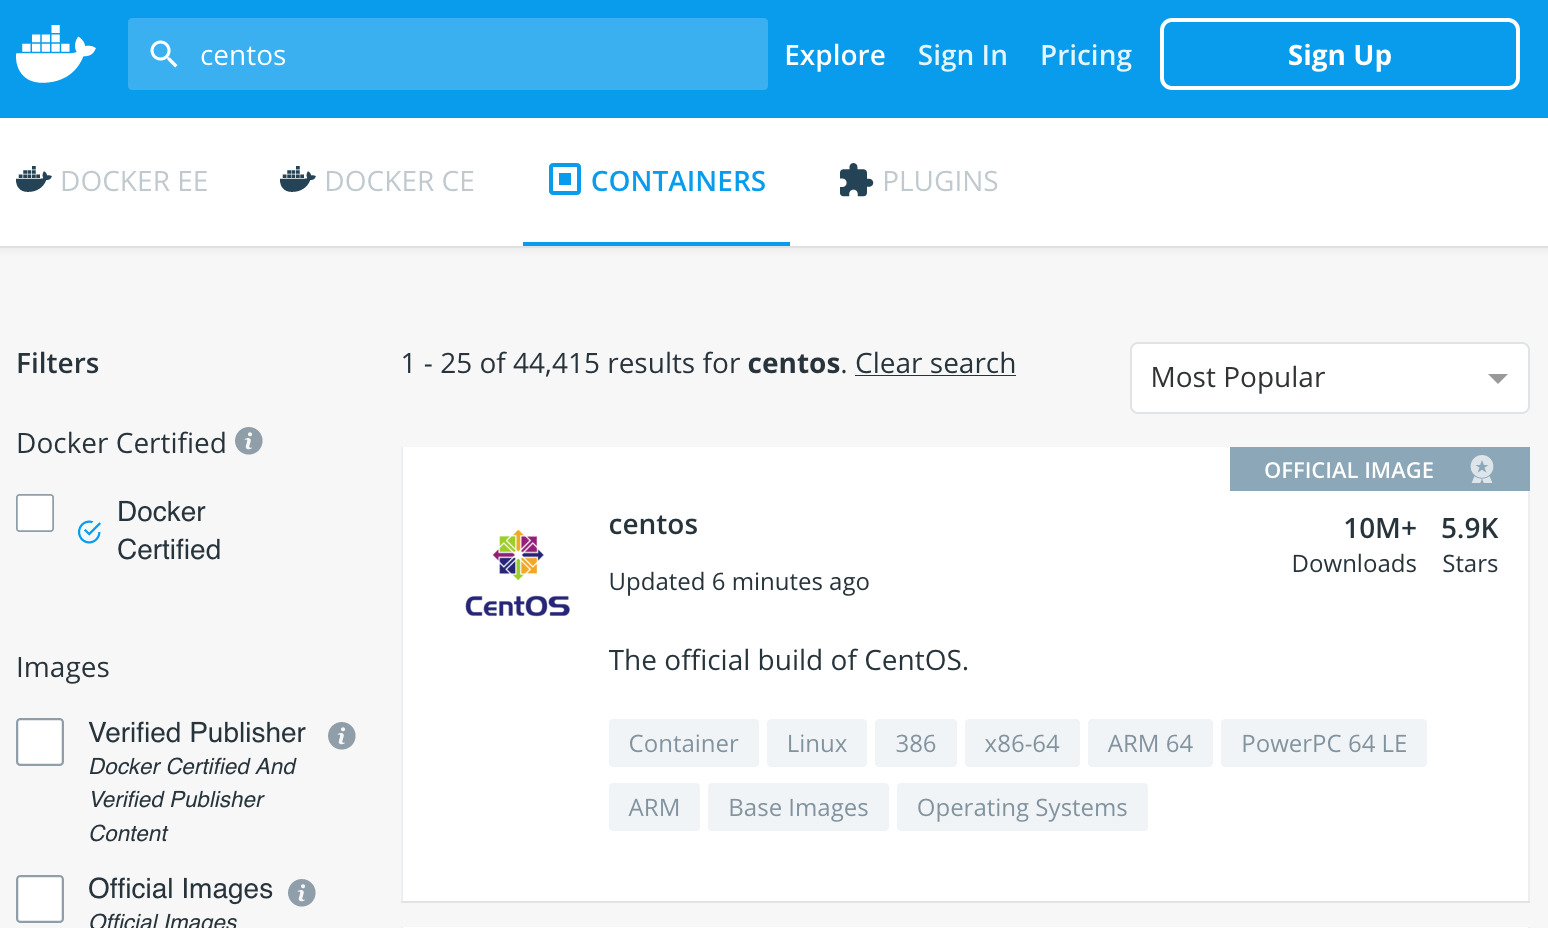1548x928 pixels.
Task: Click the ARM tag
Action: pyautogui.click(x=654, y=807)
